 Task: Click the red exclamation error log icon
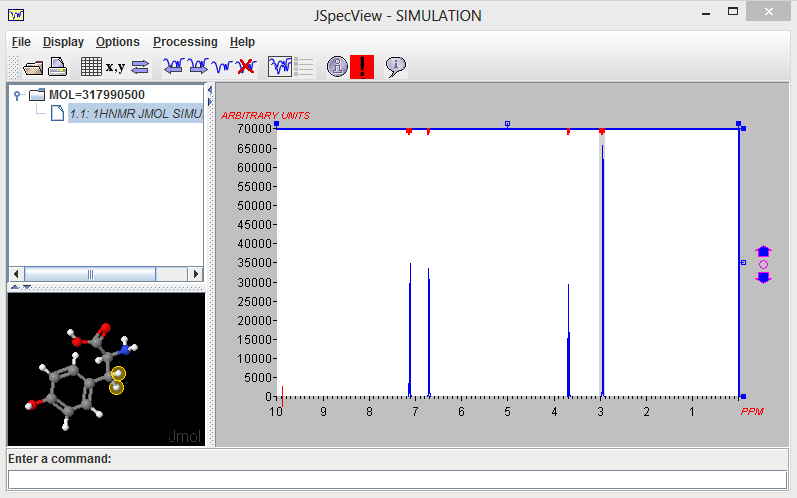pyautogui.click(x=362, y=67)
